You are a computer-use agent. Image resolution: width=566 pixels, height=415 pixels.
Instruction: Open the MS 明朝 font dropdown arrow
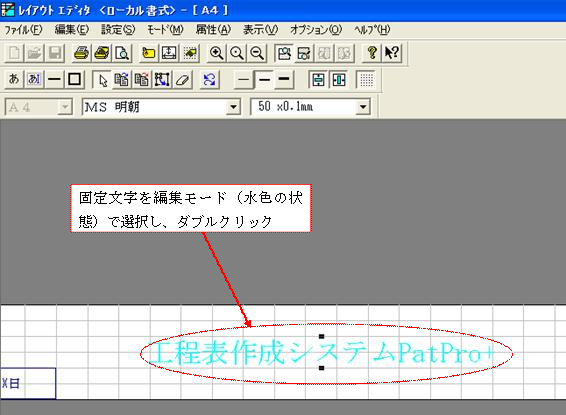point(234,107)
